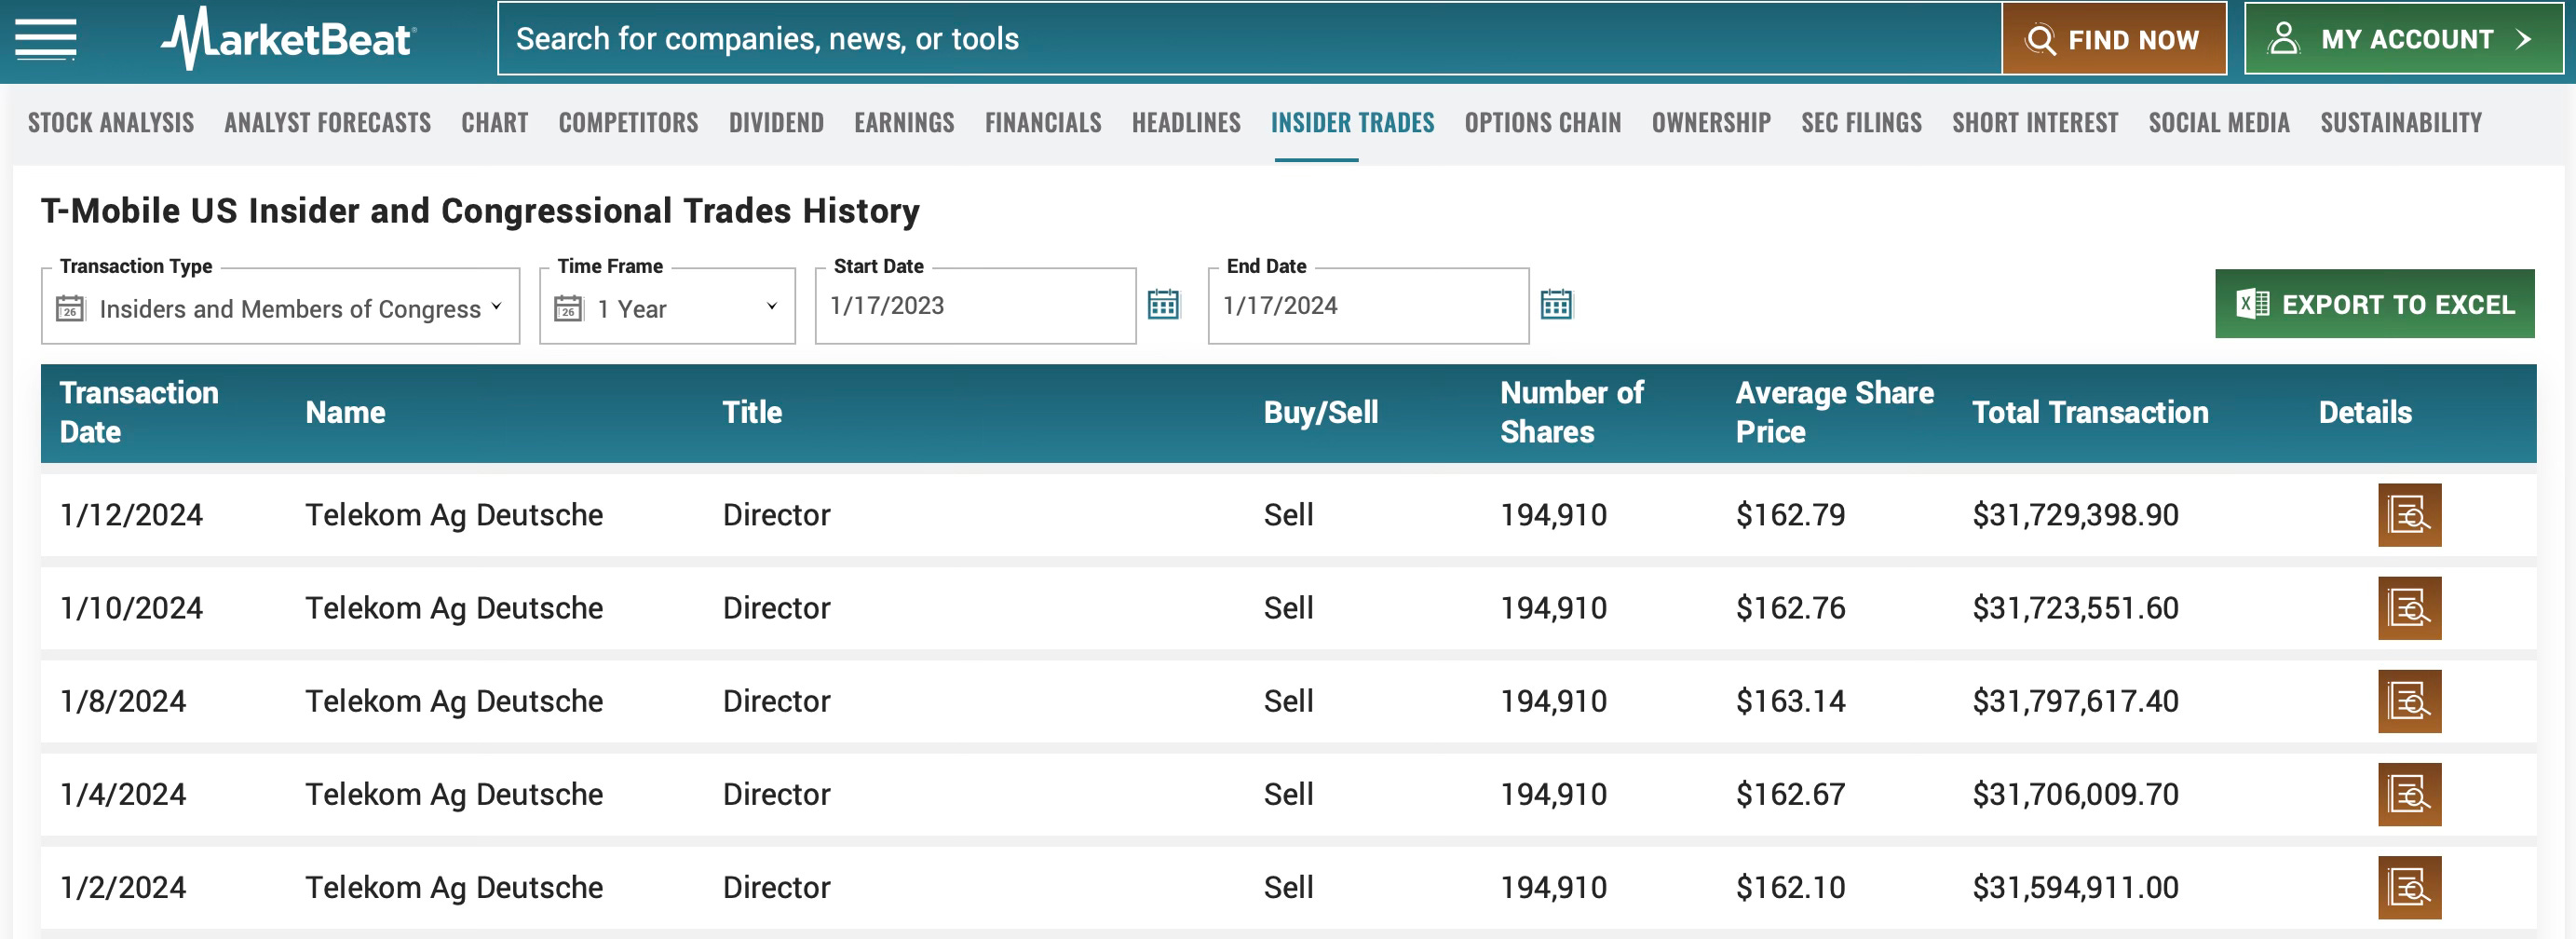Click the $31,797,617.40 total transaction value

tap(2075, 701)
